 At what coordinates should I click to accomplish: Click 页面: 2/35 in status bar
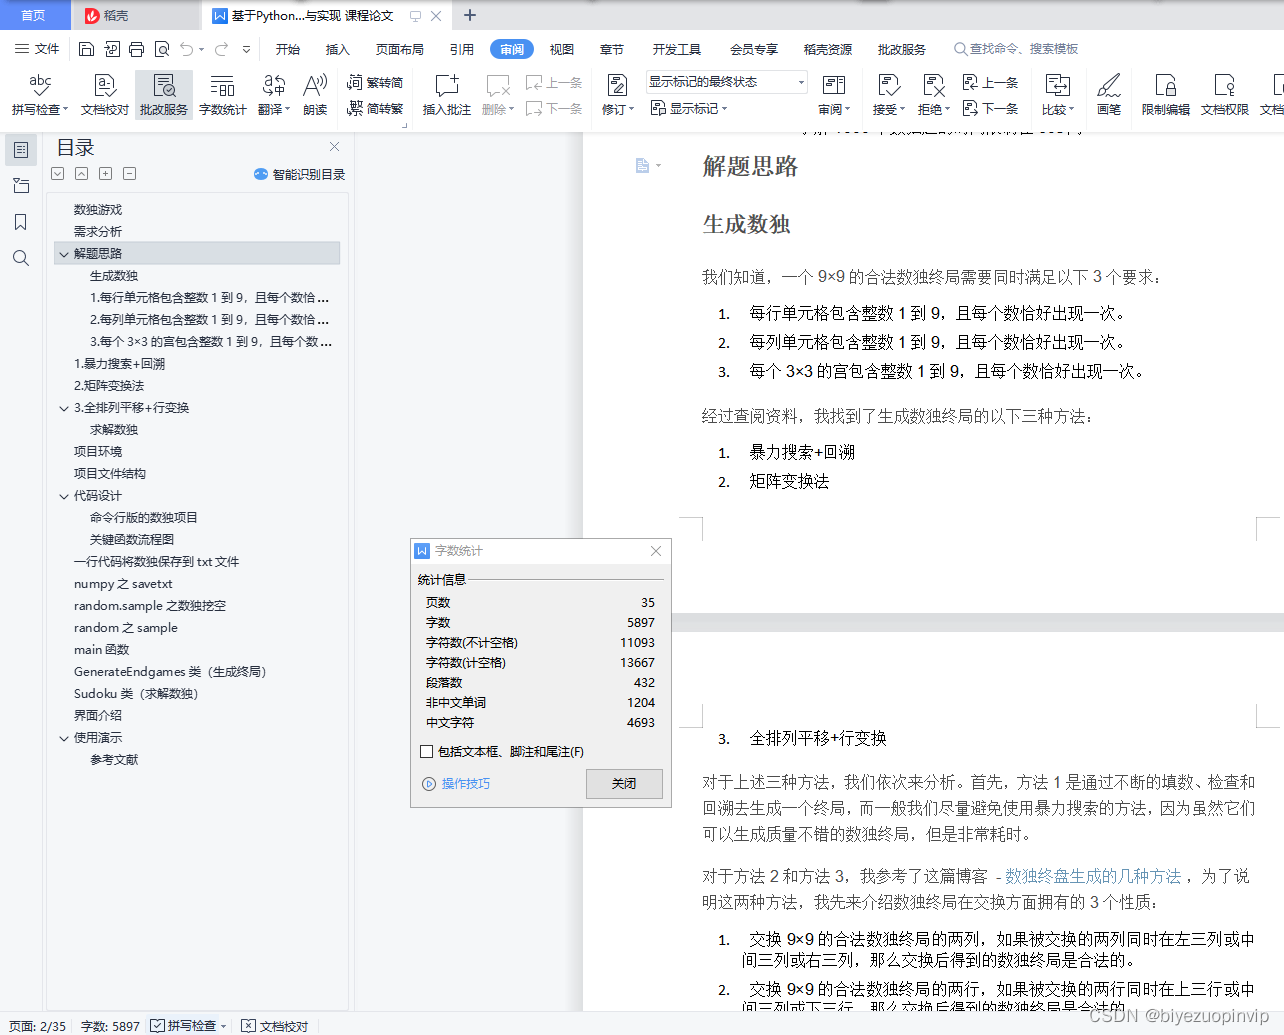click(x=37, y=1026)
